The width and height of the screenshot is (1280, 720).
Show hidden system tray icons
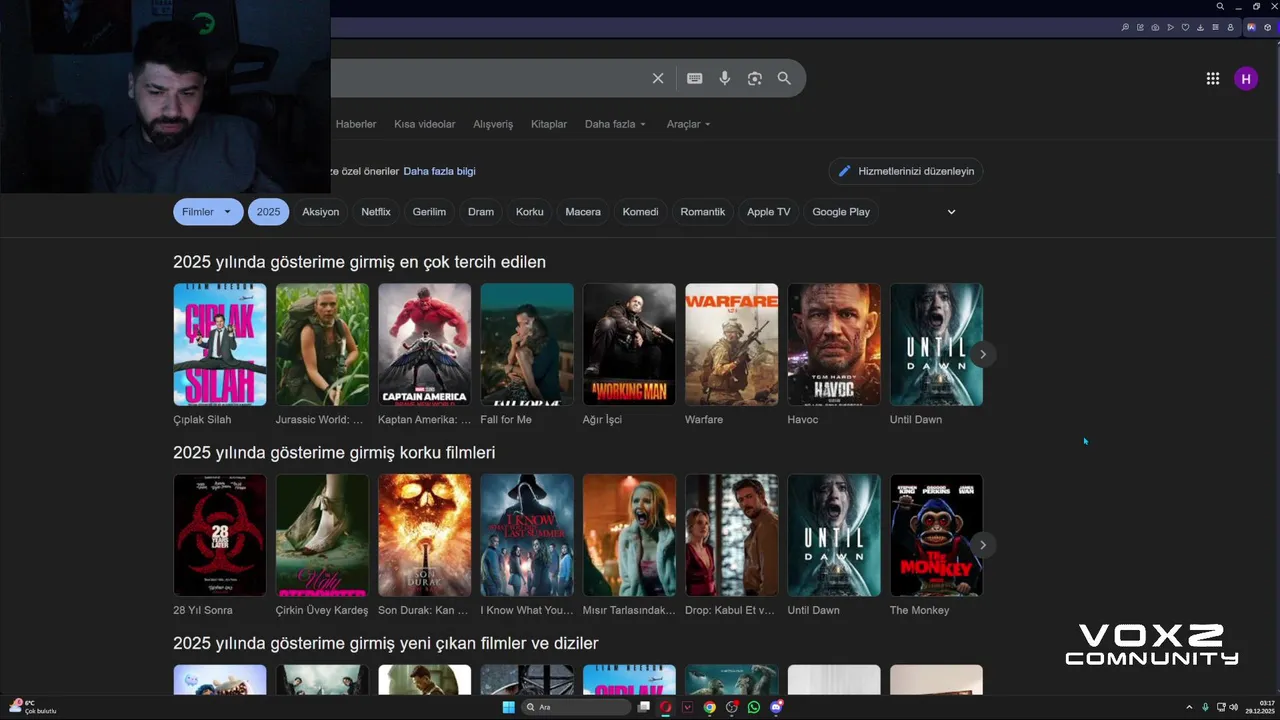pos(1189,707)
